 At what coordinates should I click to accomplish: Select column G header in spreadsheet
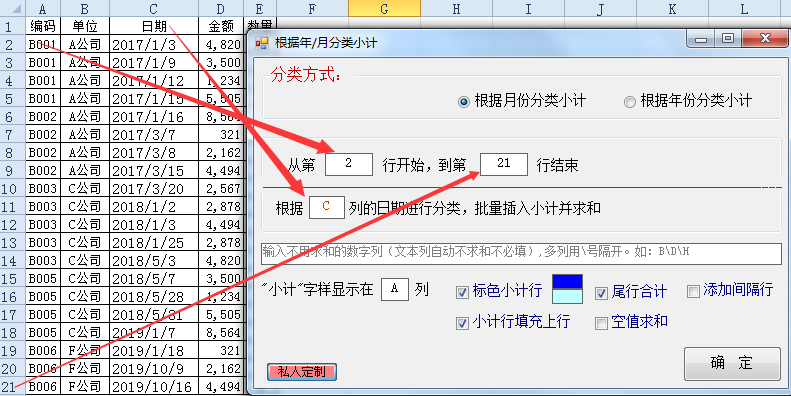click(384, 8)
